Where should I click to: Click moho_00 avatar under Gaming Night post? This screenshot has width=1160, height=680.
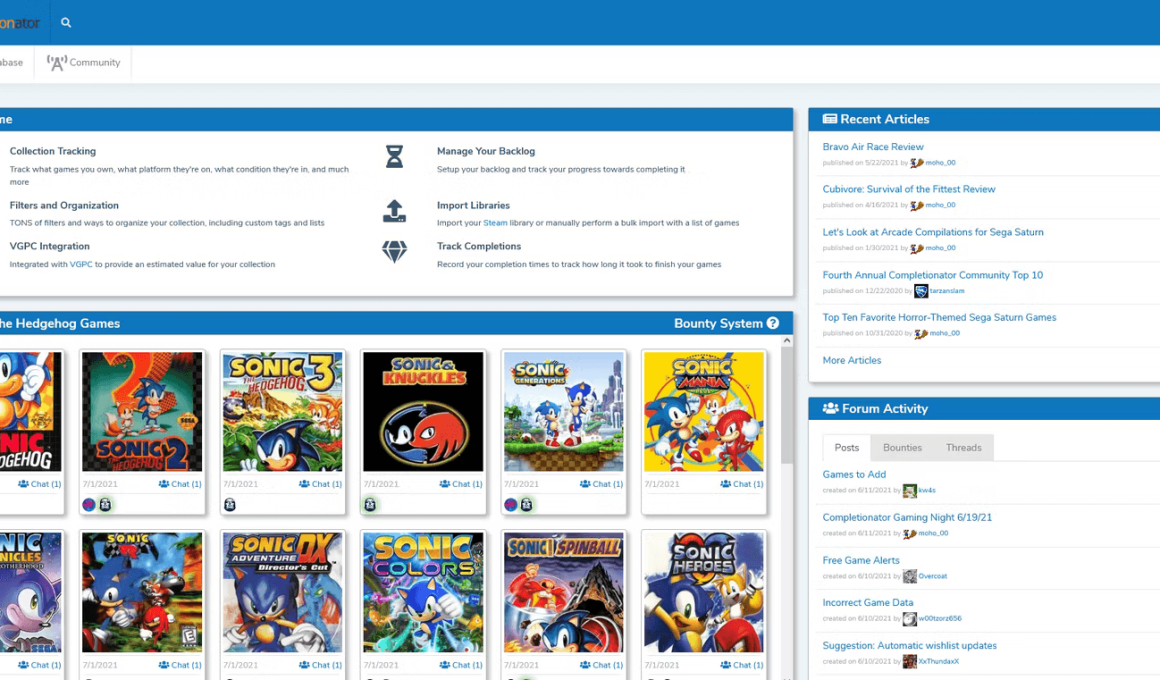point(910,533)
